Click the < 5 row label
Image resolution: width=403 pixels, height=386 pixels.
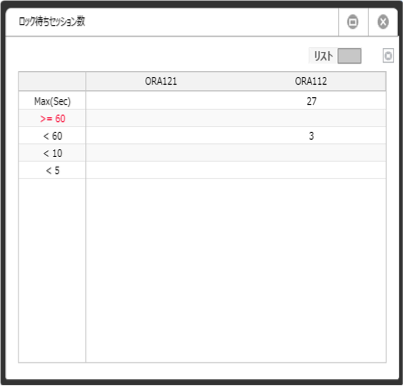53,171
